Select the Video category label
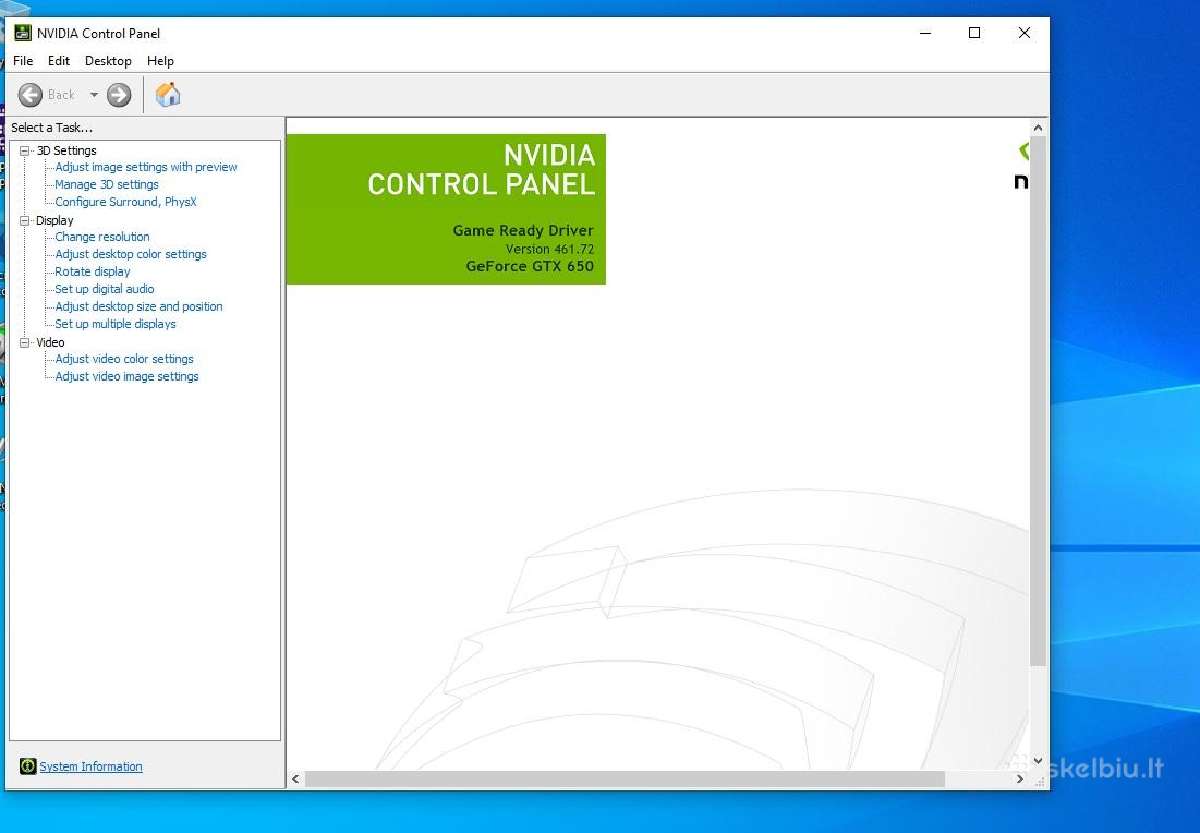 pyautogui.click(x=50, y=343)
